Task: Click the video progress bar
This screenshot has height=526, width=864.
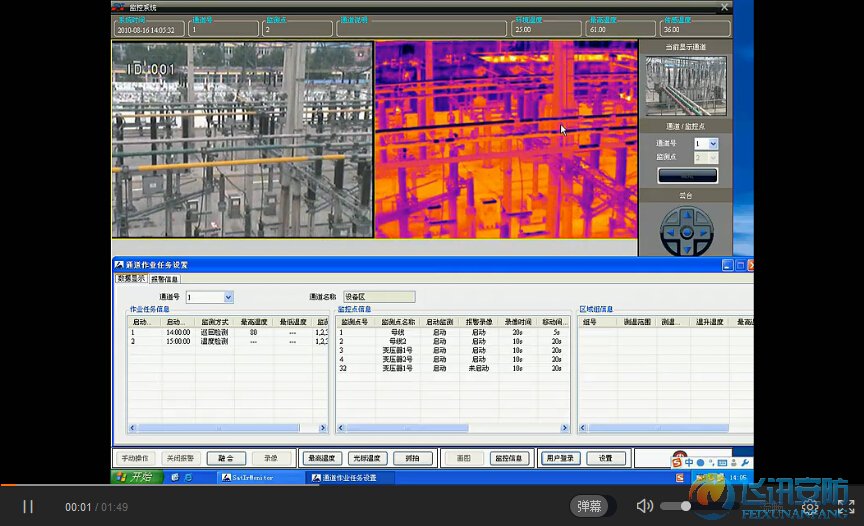Action: [x=432, y=485]
